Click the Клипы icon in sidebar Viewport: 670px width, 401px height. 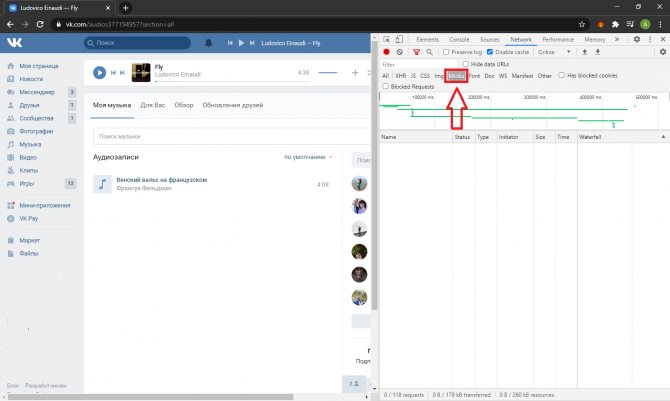click(11, 171)
